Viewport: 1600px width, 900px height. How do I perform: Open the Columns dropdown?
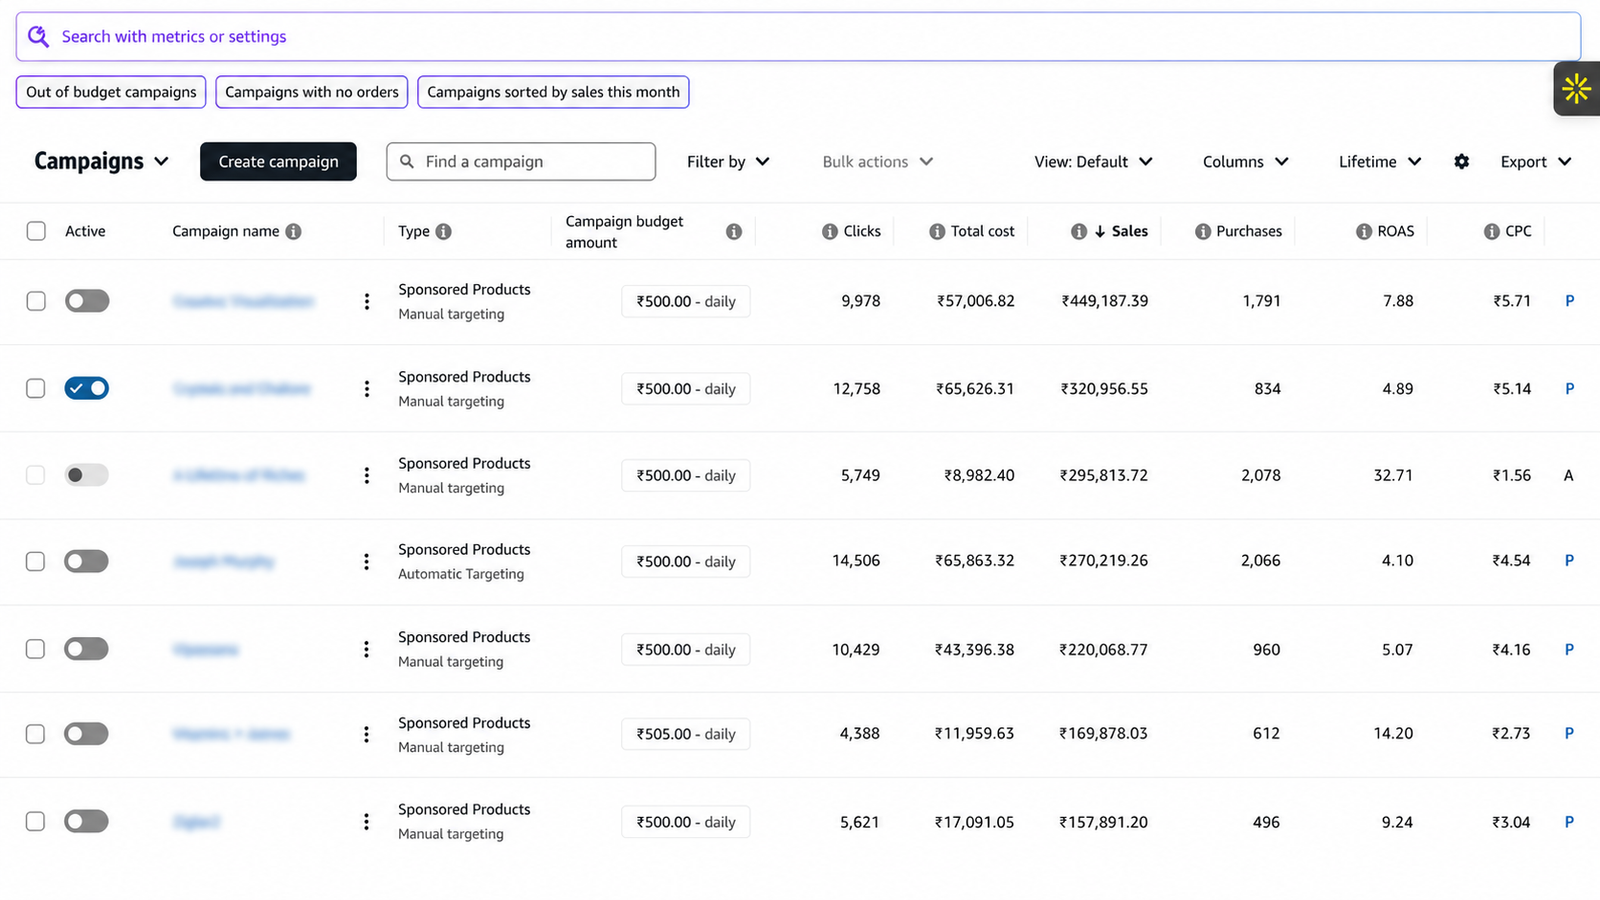click(x=1245, y=161)
